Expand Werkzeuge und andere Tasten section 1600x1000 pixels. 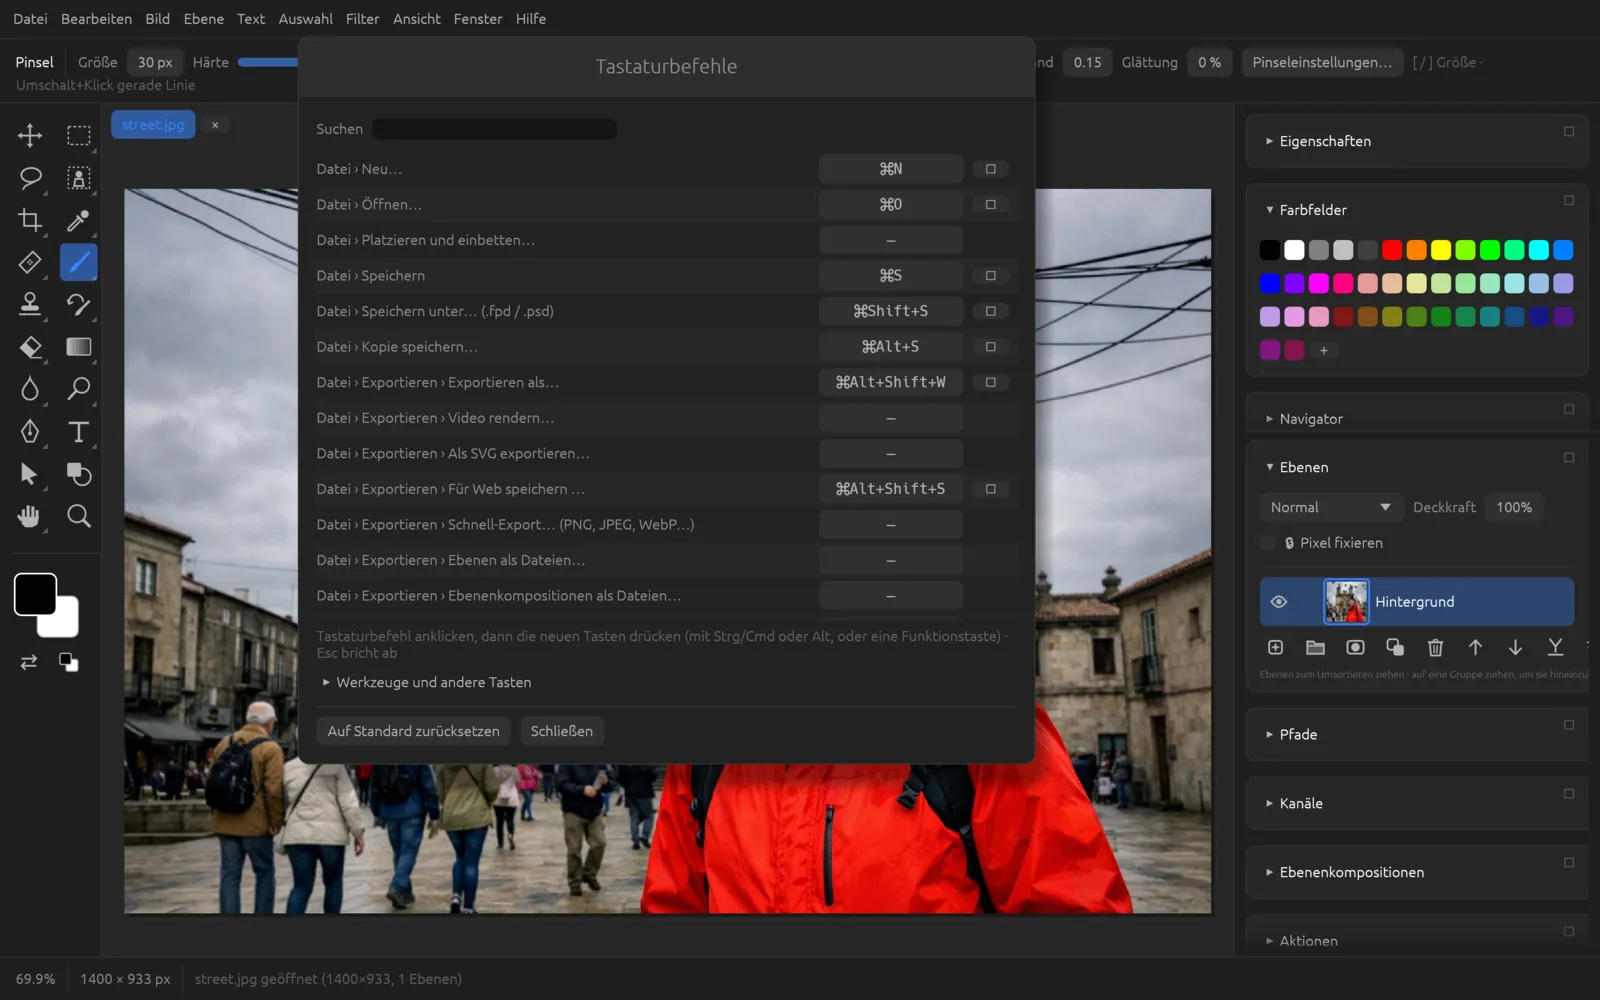pos(426,682)
